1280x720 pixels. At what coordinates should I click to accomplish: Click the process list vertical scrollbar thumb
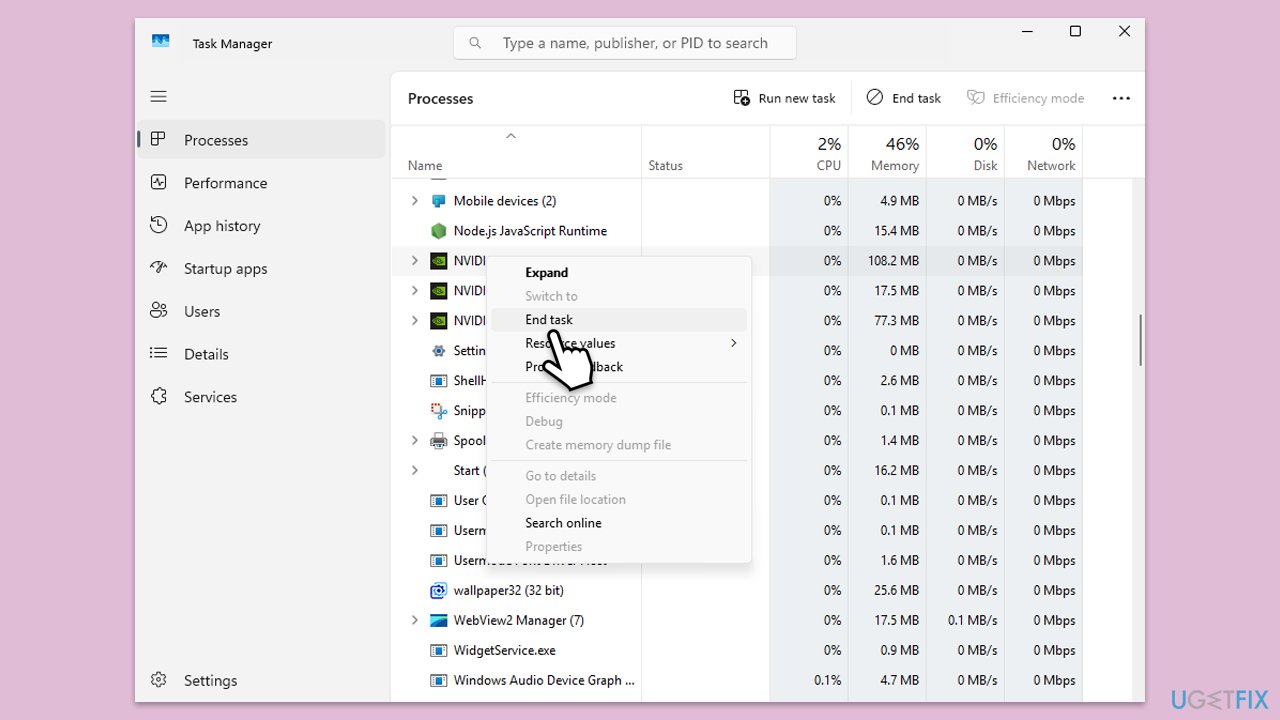click(1139, 340)
